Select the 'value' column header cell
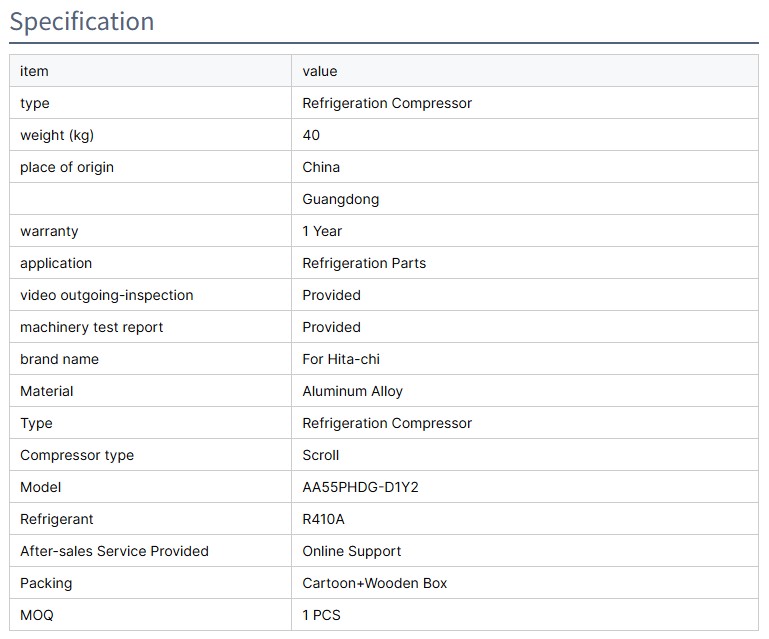The image size is (769, 639). pyautogui.click(x=320, y=71)
